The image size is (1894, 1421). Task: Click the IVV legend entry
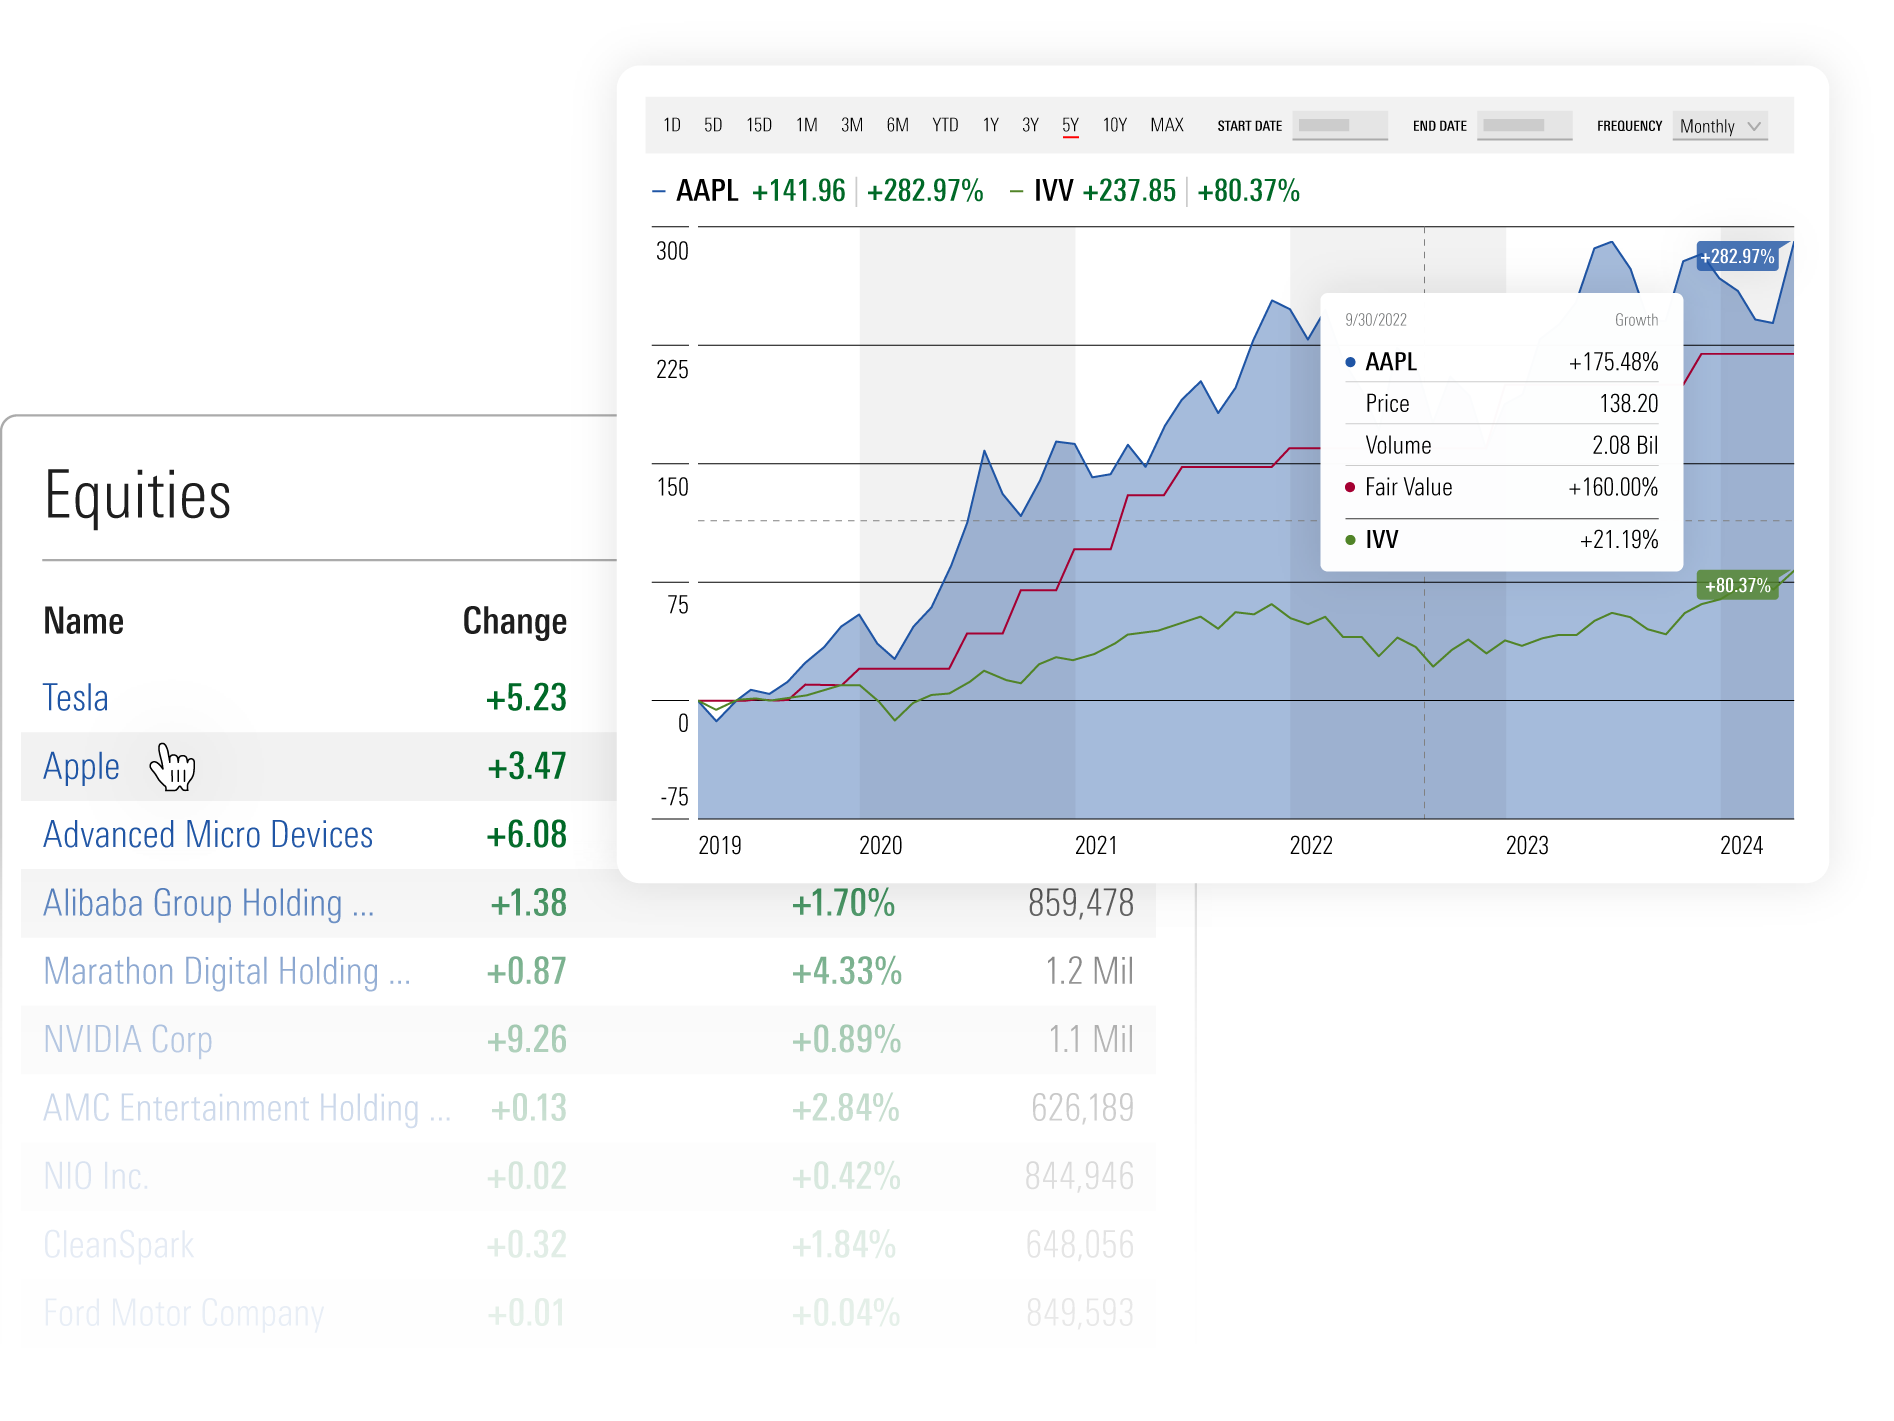tap(1053, 191)
